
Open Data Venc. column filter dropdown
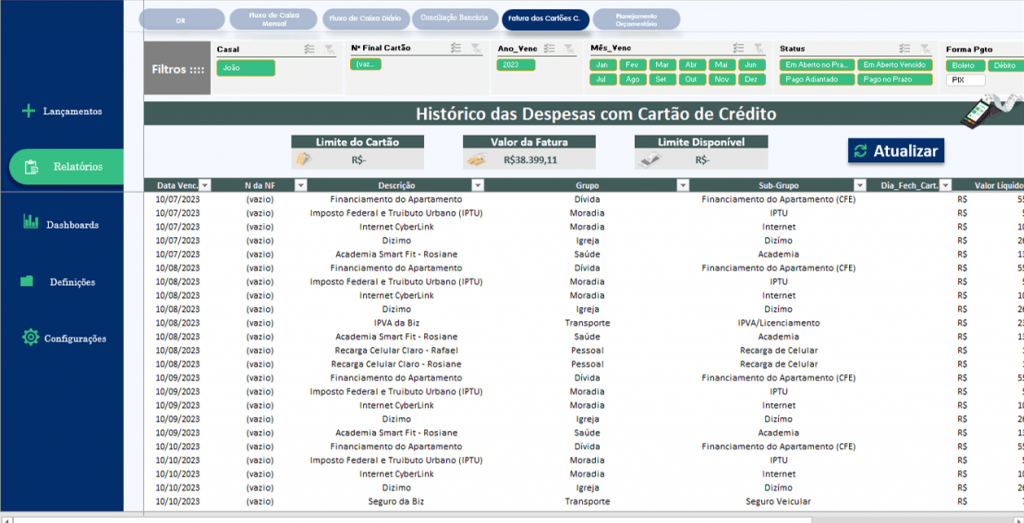204,185
